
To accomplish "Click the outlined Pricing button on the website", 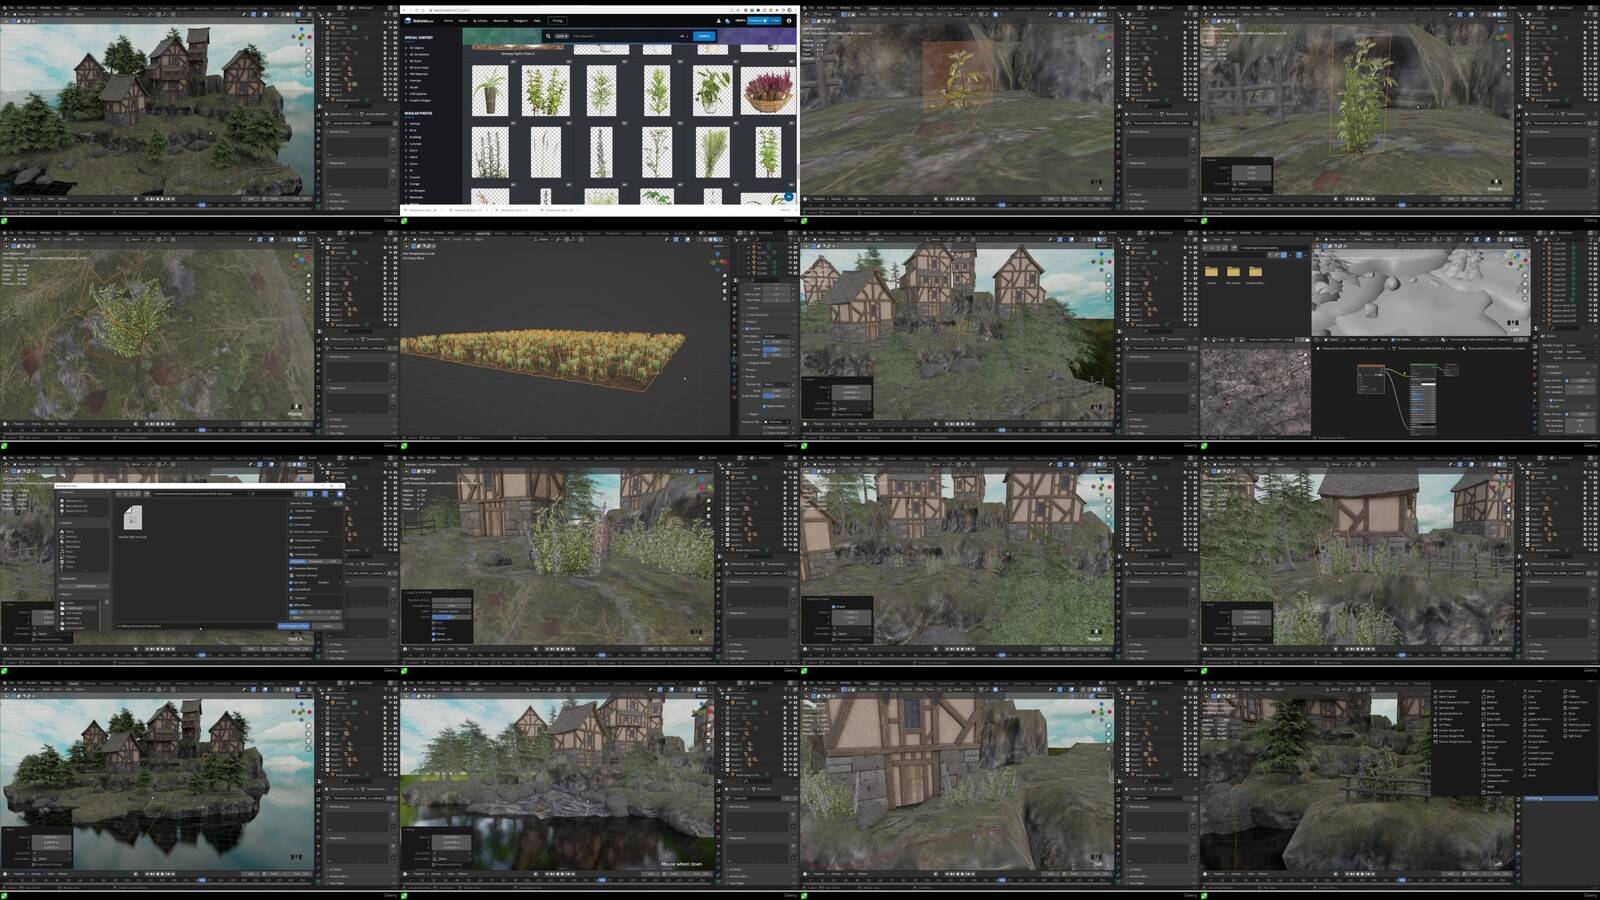I will [x=557, y=20].
